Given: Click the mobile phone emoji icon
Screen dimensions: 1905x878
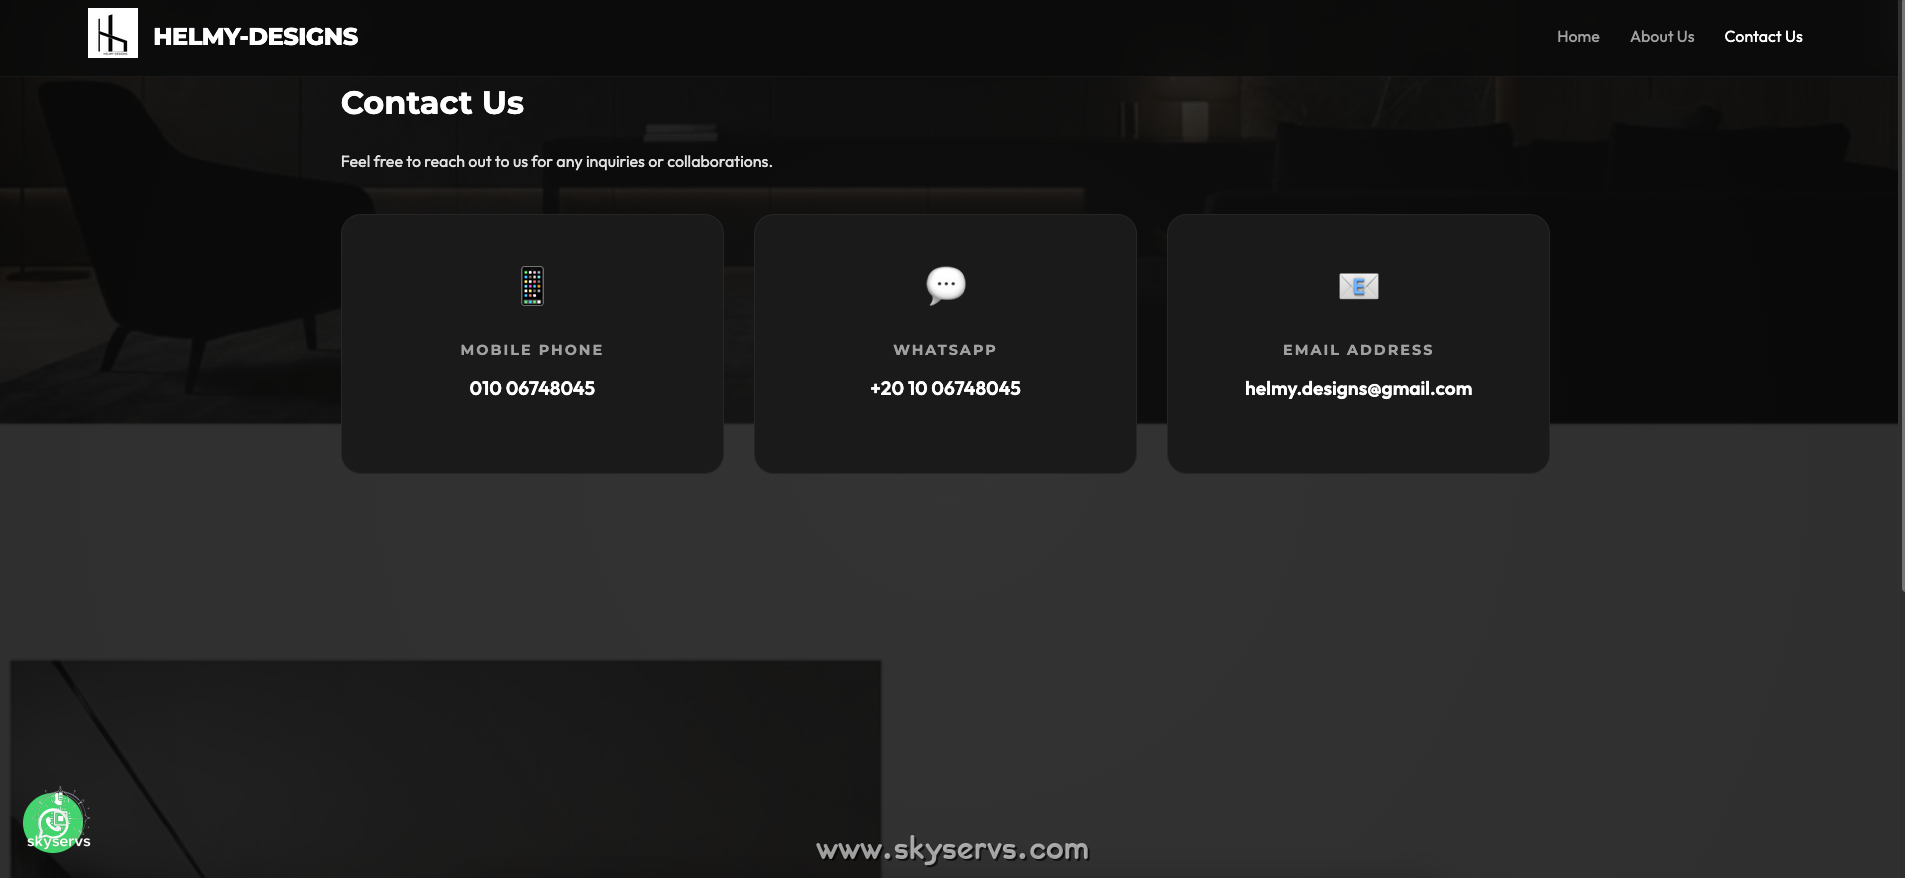Looking at the screenshot, I should [x=532, y=286].
